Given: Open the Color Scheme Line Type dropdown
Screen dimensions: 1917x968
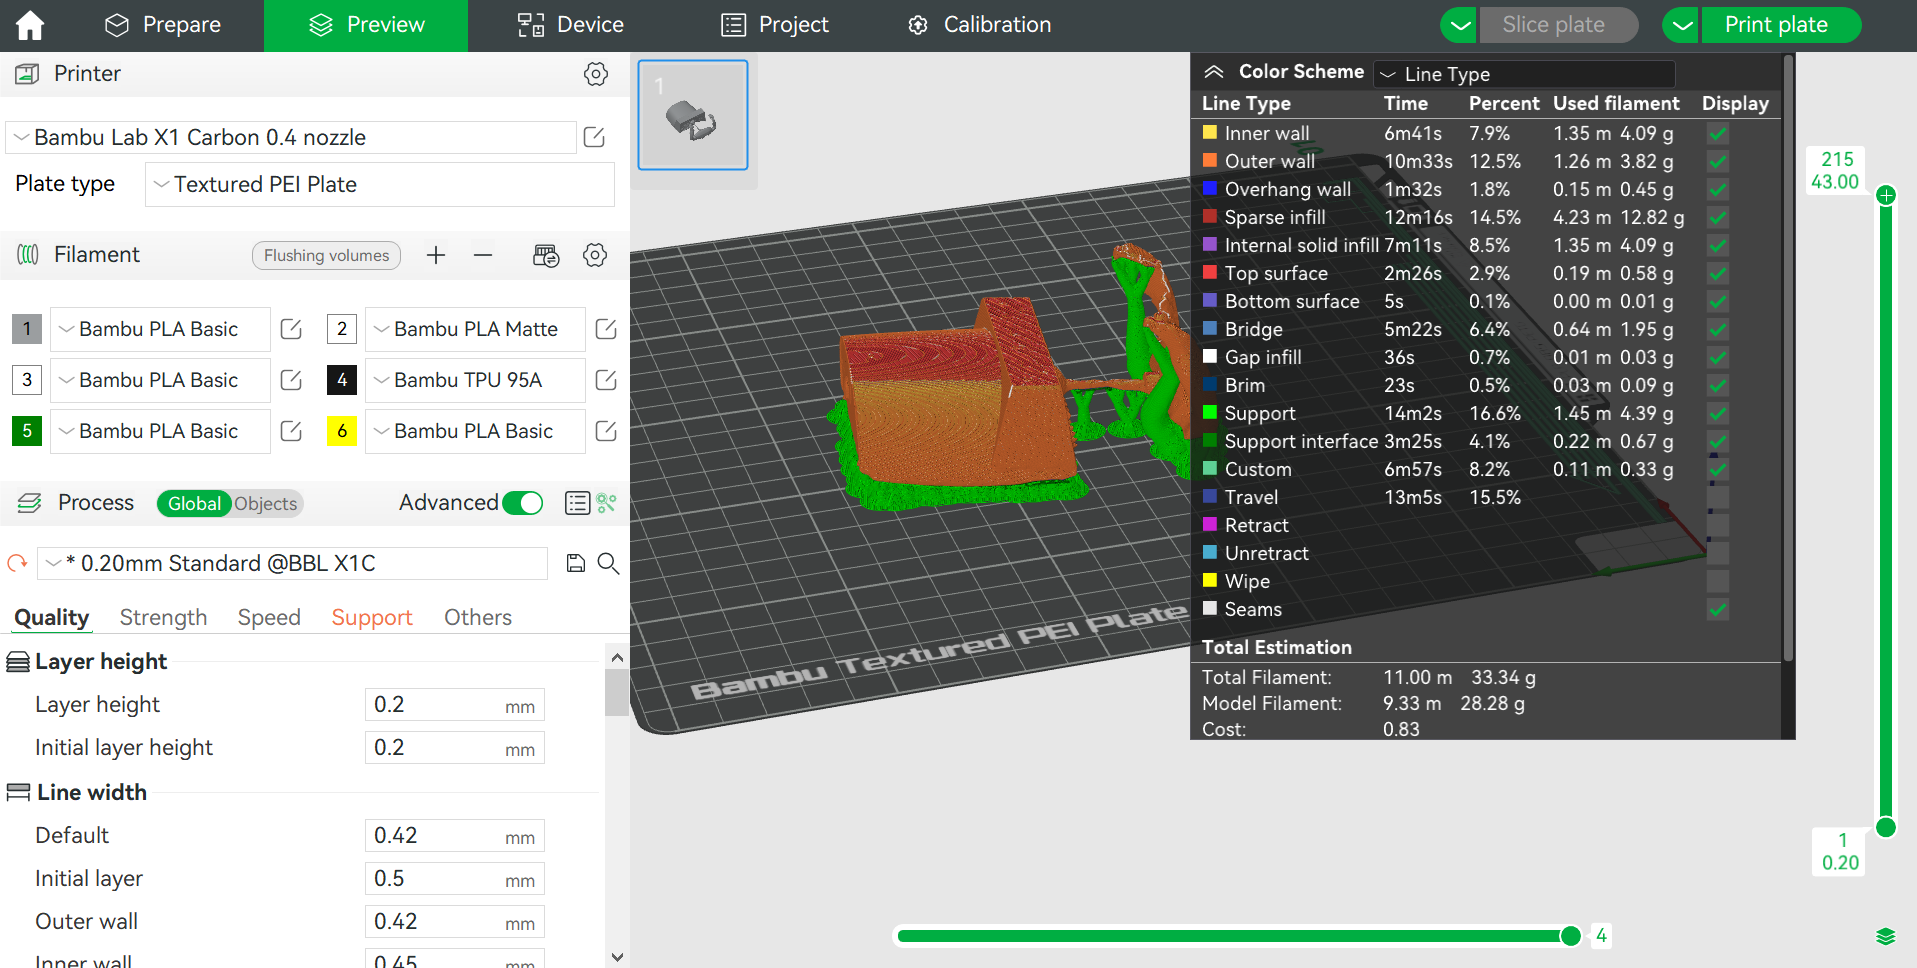Looking at the screenshot, I should (x=1524, y=74).
